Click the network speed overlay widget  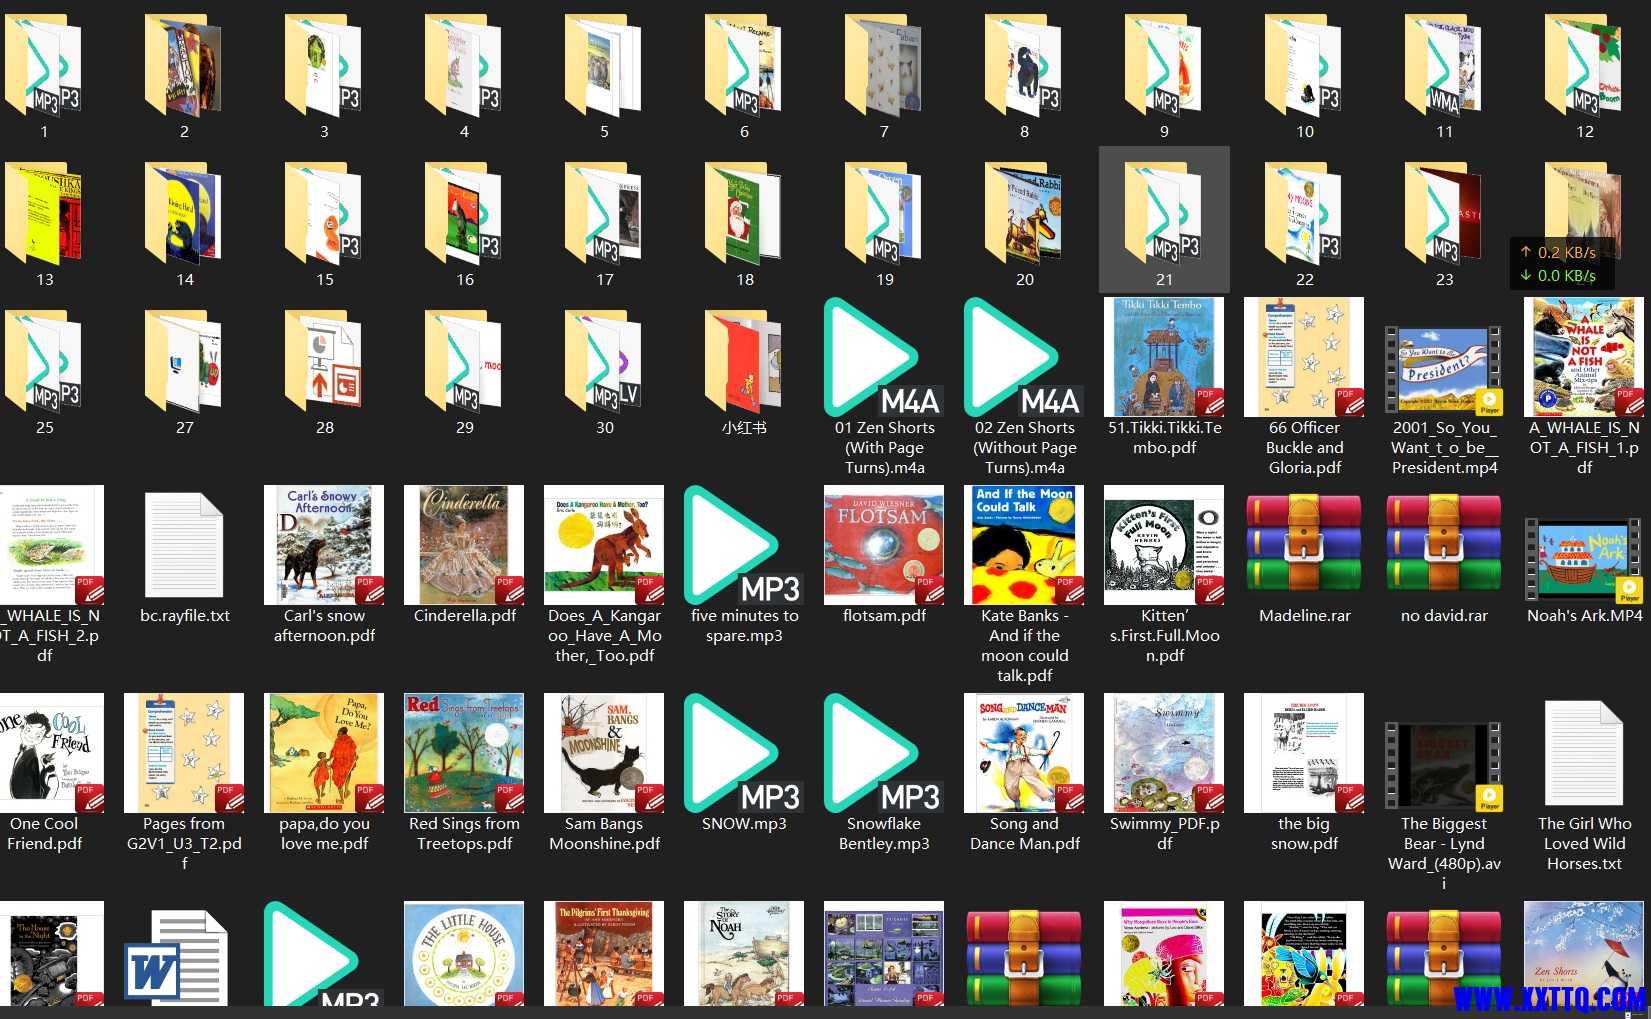(x=1562, y=264)
